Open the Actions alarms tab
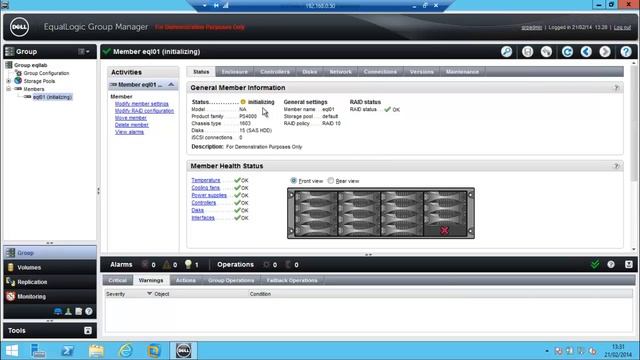640x360 pixels. point(186,280)
